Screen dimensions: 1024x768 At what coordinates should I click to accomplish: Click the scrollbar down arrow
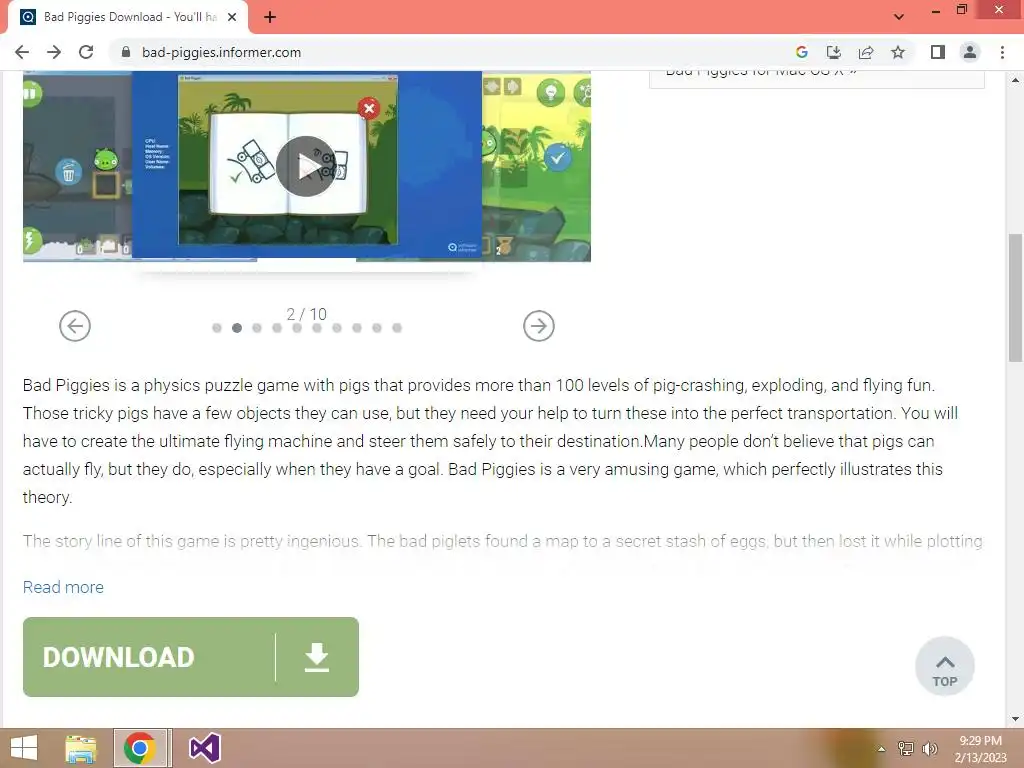[1015, 719]
